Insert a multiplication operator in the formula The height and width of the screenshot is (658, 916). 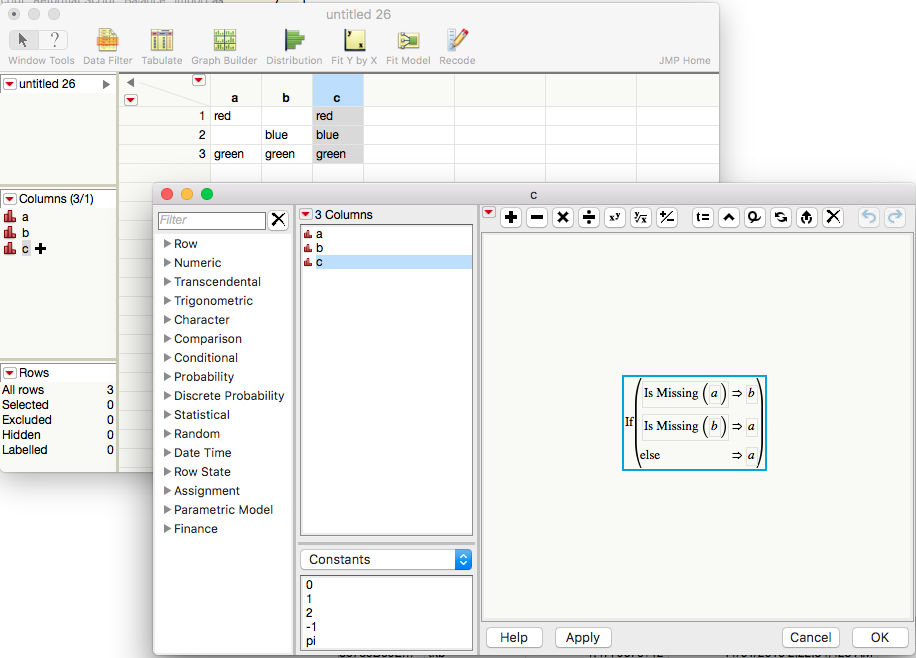[562, 217]
